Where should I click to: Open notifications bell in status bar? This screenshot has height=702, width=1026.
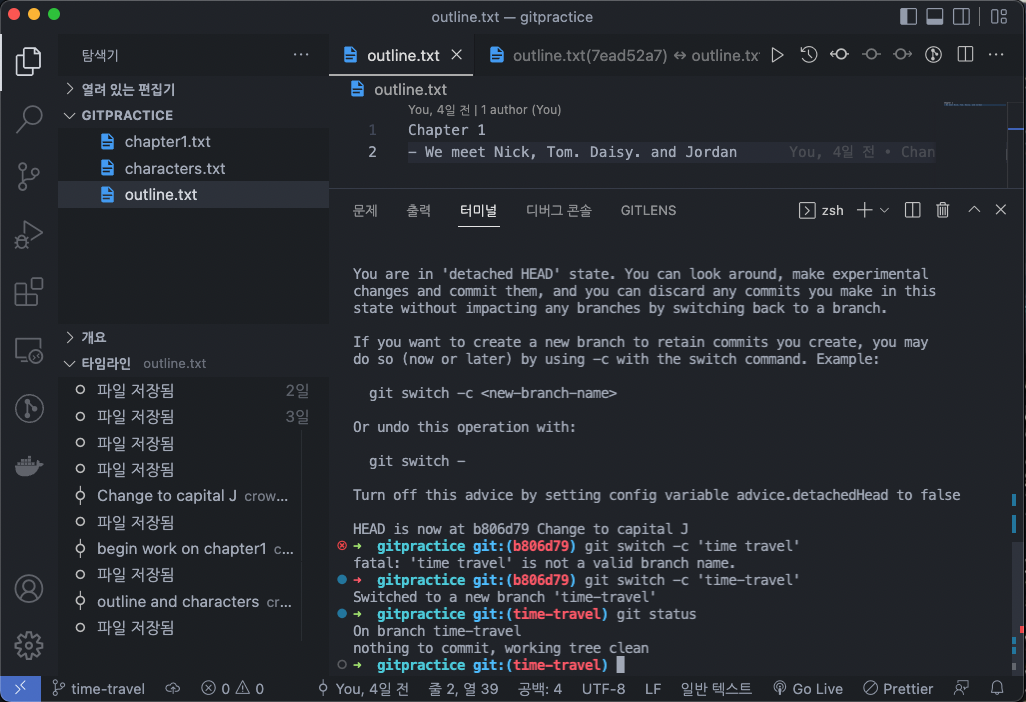click(x=997, y=688)
